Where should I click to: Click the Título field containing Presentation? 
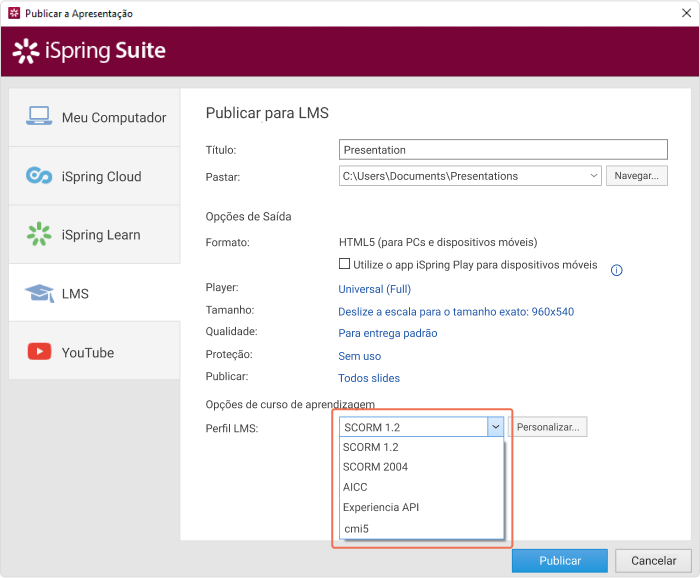point(503,150)
